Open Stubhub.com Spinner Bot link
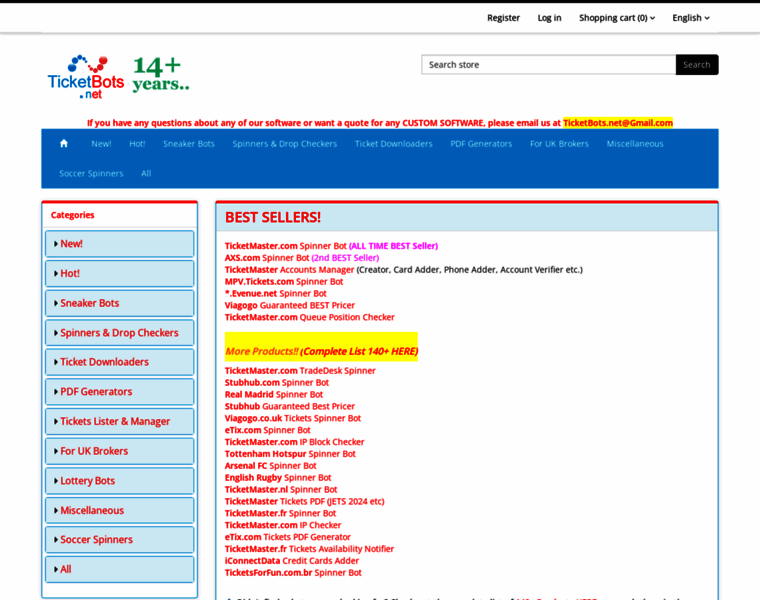 tap(277, 382)
